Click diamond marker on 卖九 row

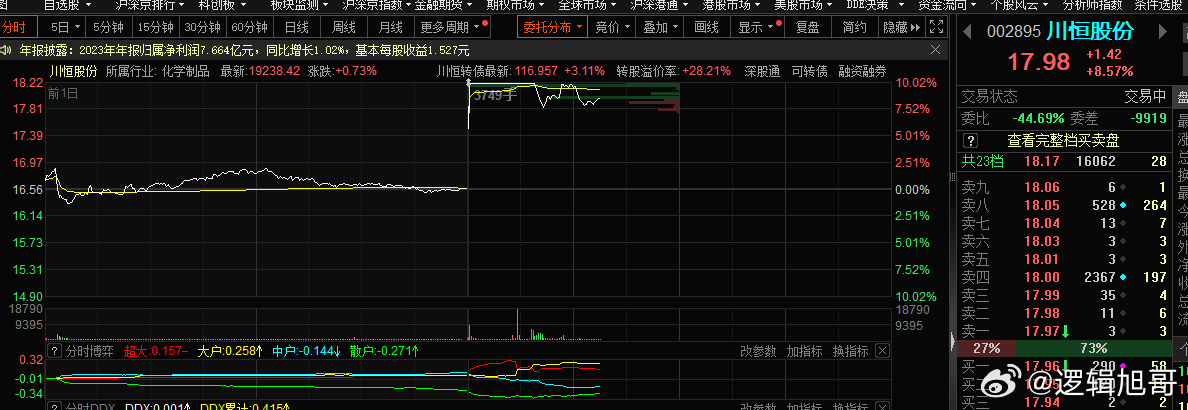point(1123,187)
